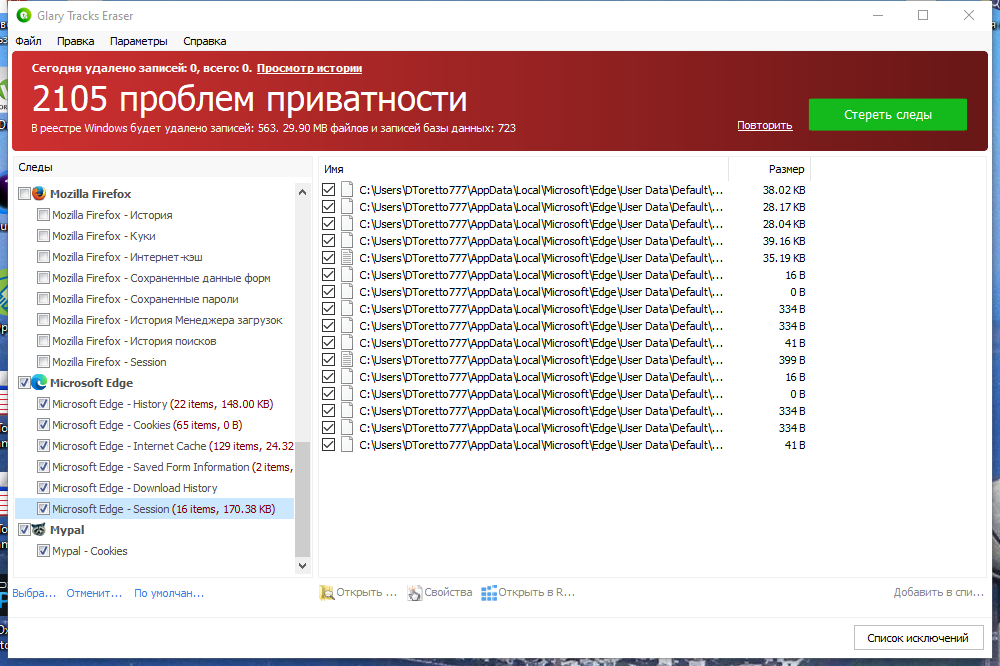Sort by the Имя column header

(523, 169)
